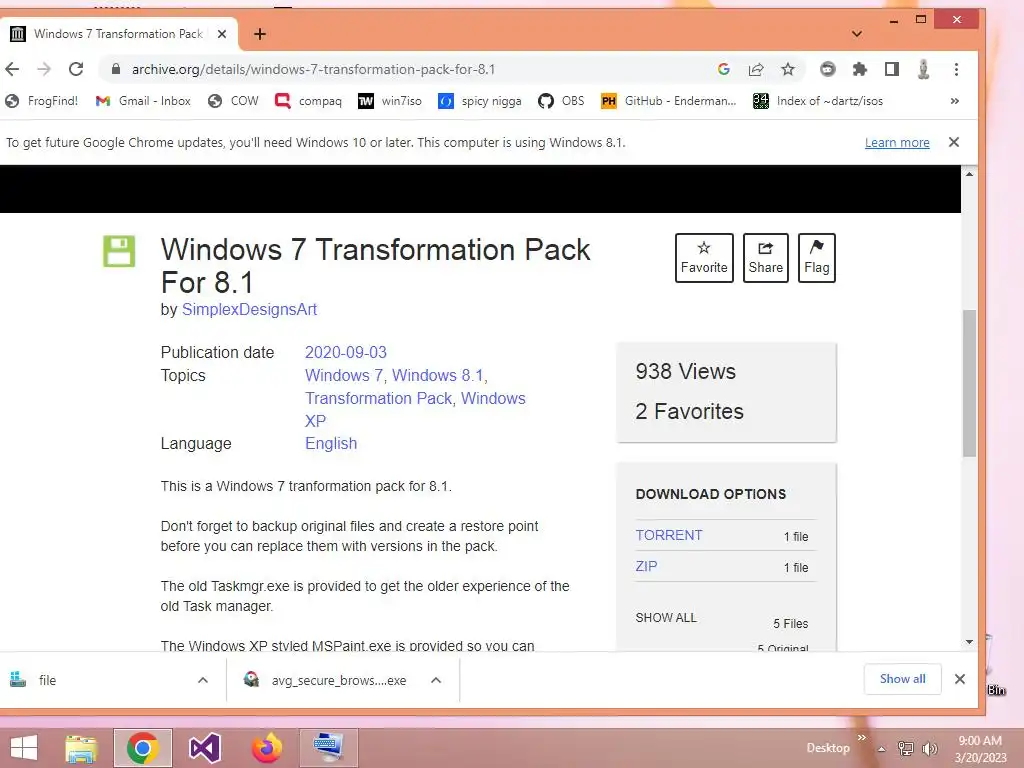Launch Firefox from the taskbar
The width and height of the screenshot is (1024, 768).
[266, 748]
